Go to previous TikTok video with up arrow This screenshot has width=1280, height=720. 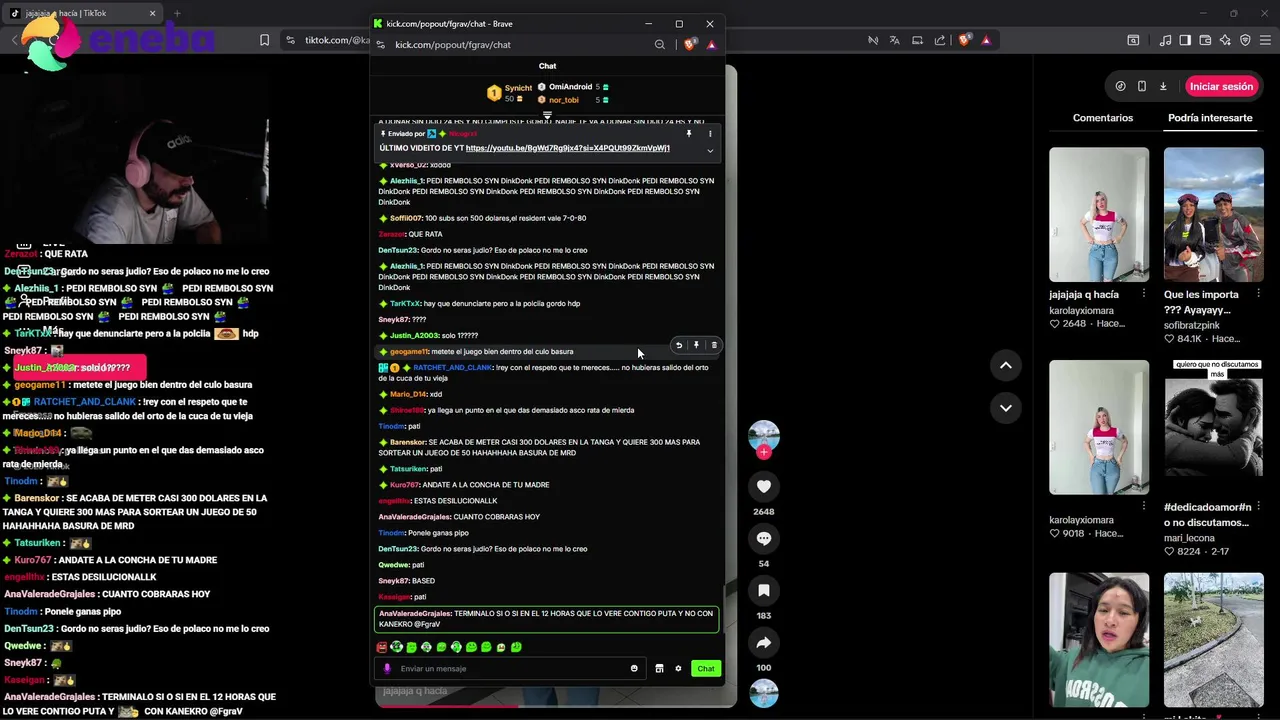tap(1006, 365)
